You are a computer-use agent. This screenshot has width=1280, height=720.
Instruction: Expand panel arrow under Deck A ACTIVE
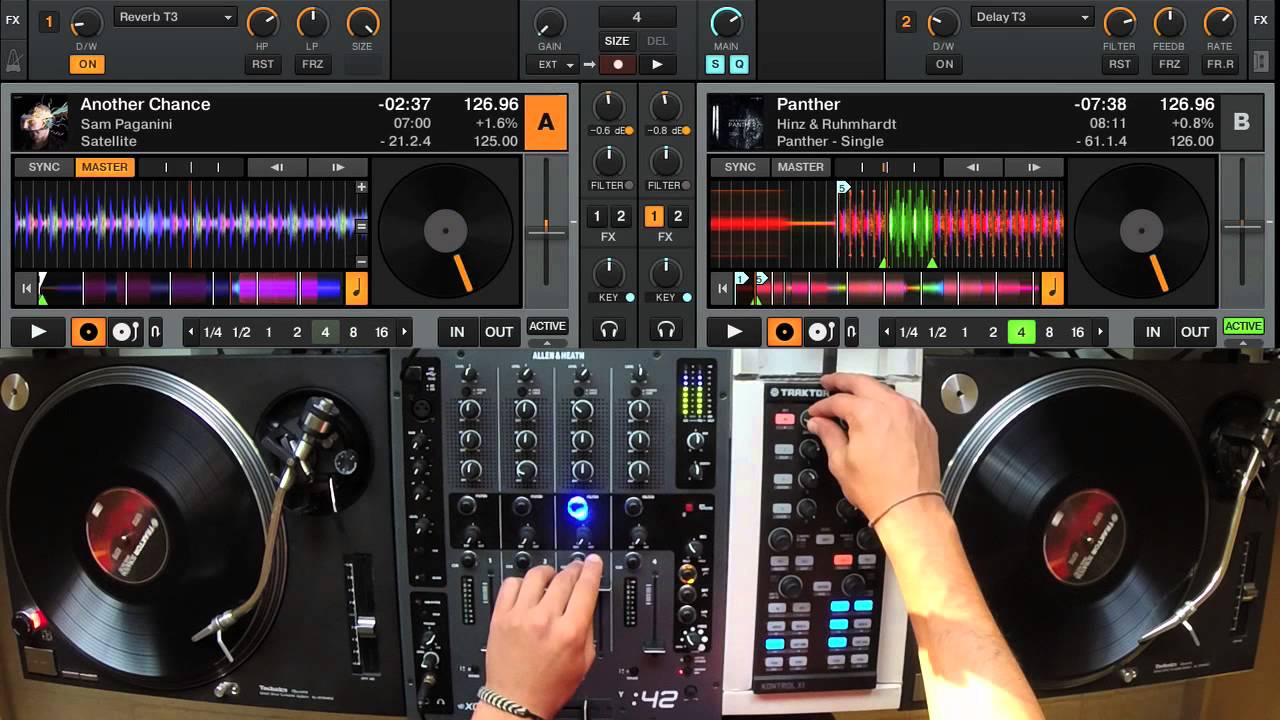[547, 342]
